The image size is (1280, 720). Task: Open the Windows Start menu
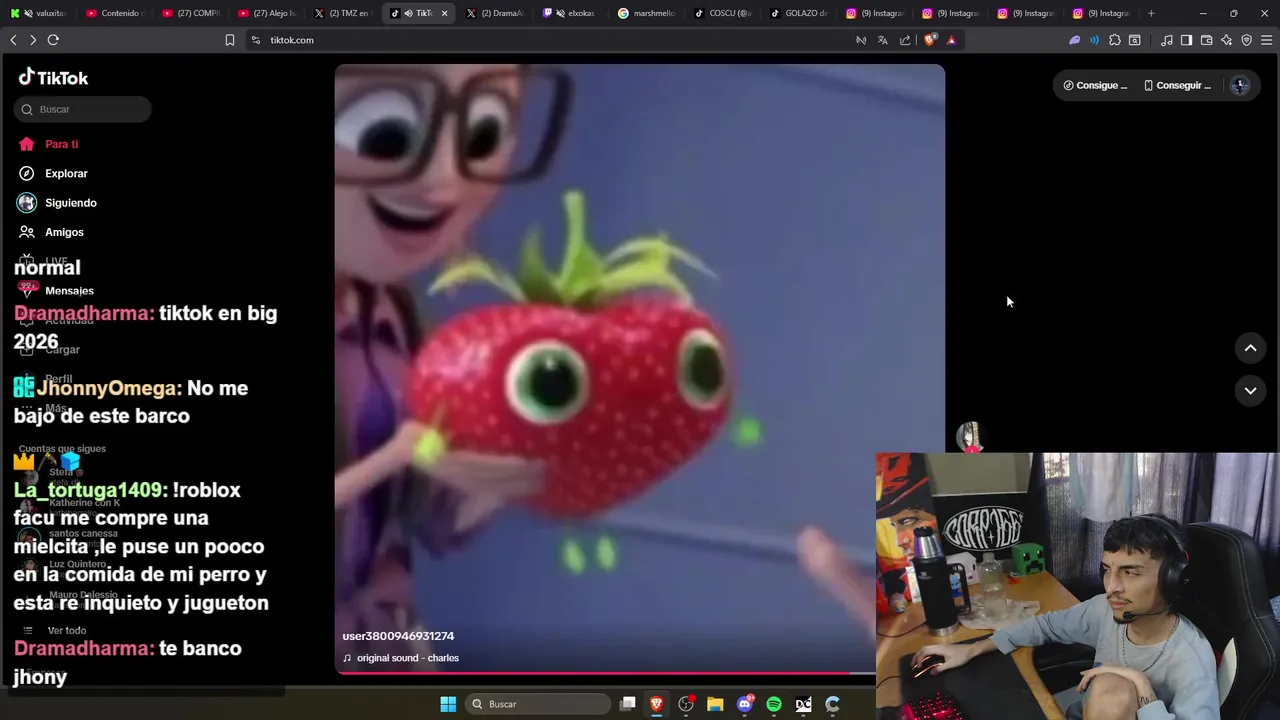pyautogui.click(x=448, y=704)
